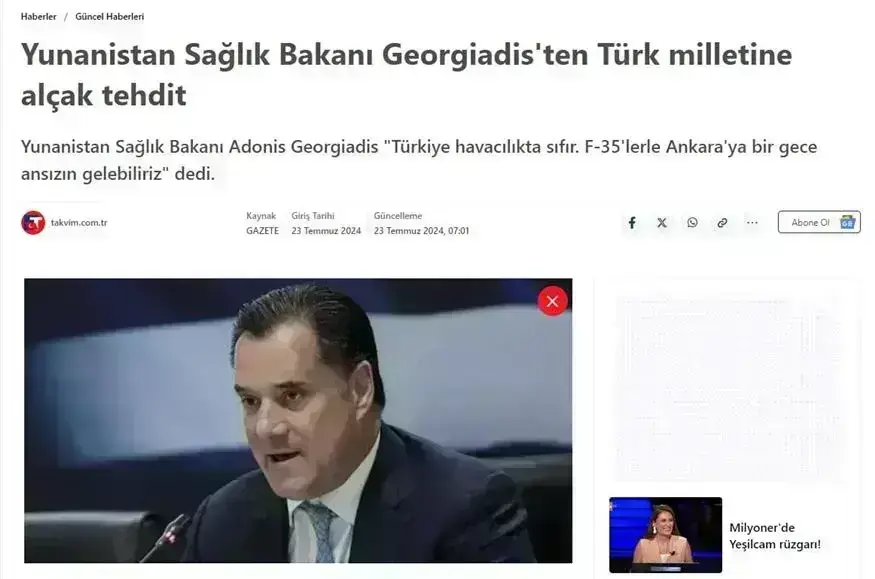Click the main Georgiadis article photo
This screenshot has height=579, width=875.
(x=298, y=421)
